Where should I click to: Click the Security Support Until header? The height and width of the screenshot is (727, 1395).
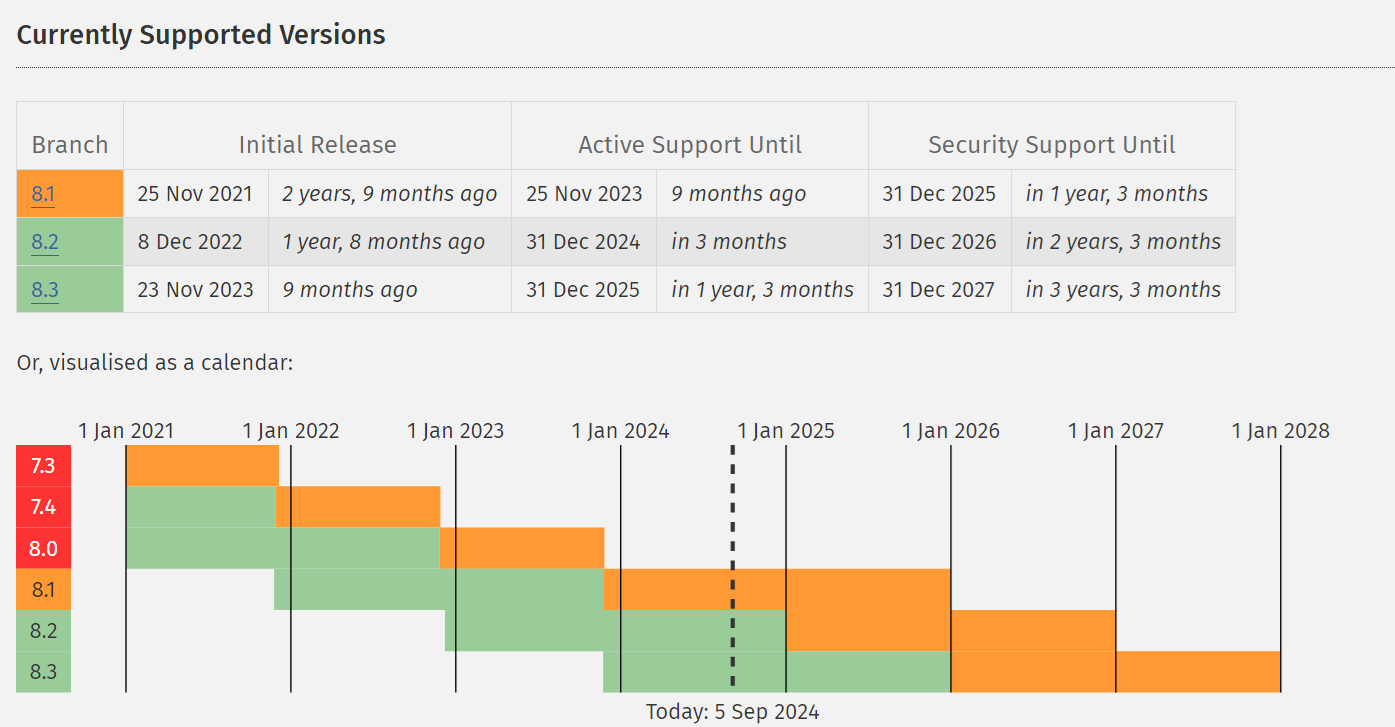click(x=1051, y=145)
